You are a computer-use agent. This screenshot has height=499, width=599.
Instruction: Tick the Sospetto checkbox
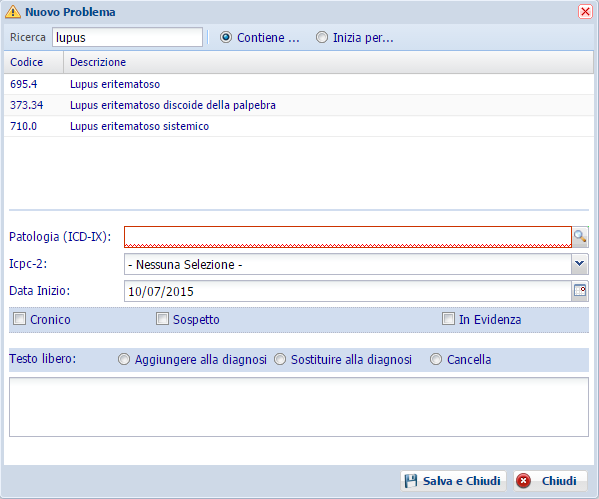pos(162,319)
